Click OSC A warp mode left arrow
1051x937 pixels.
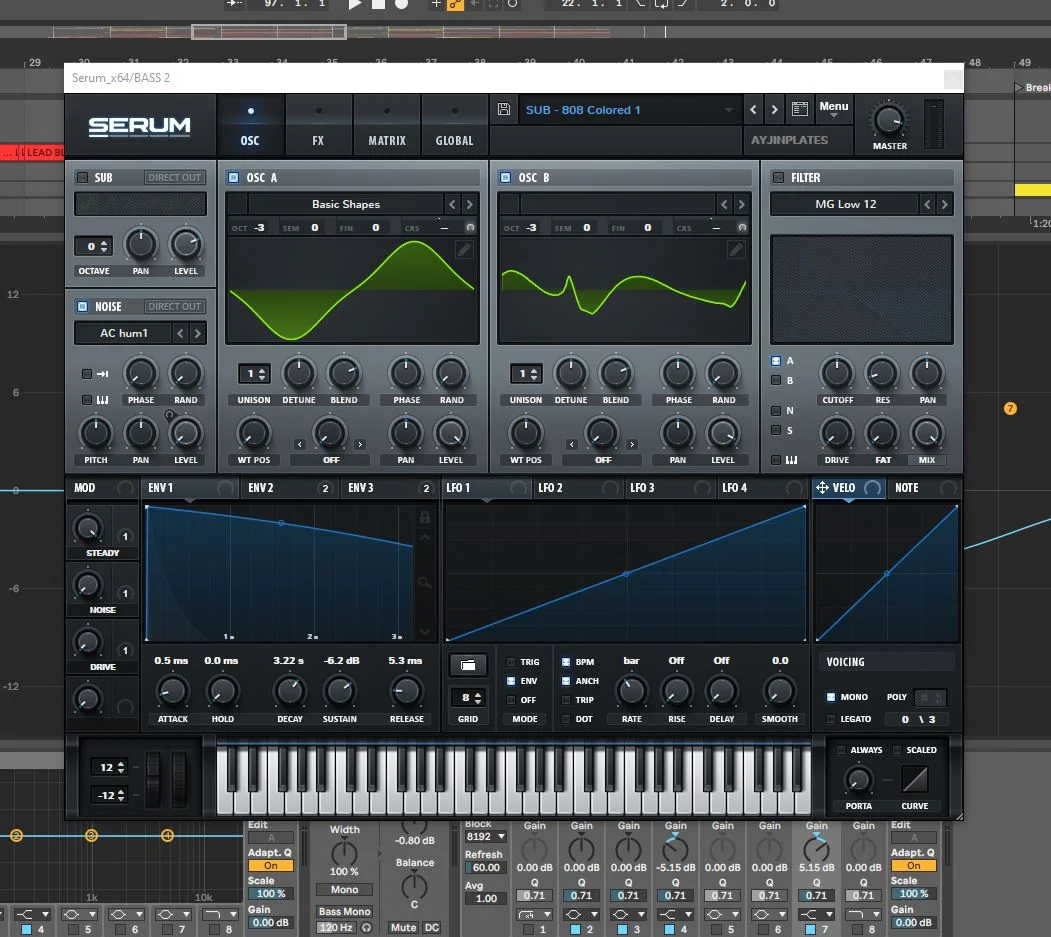[x=300, y=444]
